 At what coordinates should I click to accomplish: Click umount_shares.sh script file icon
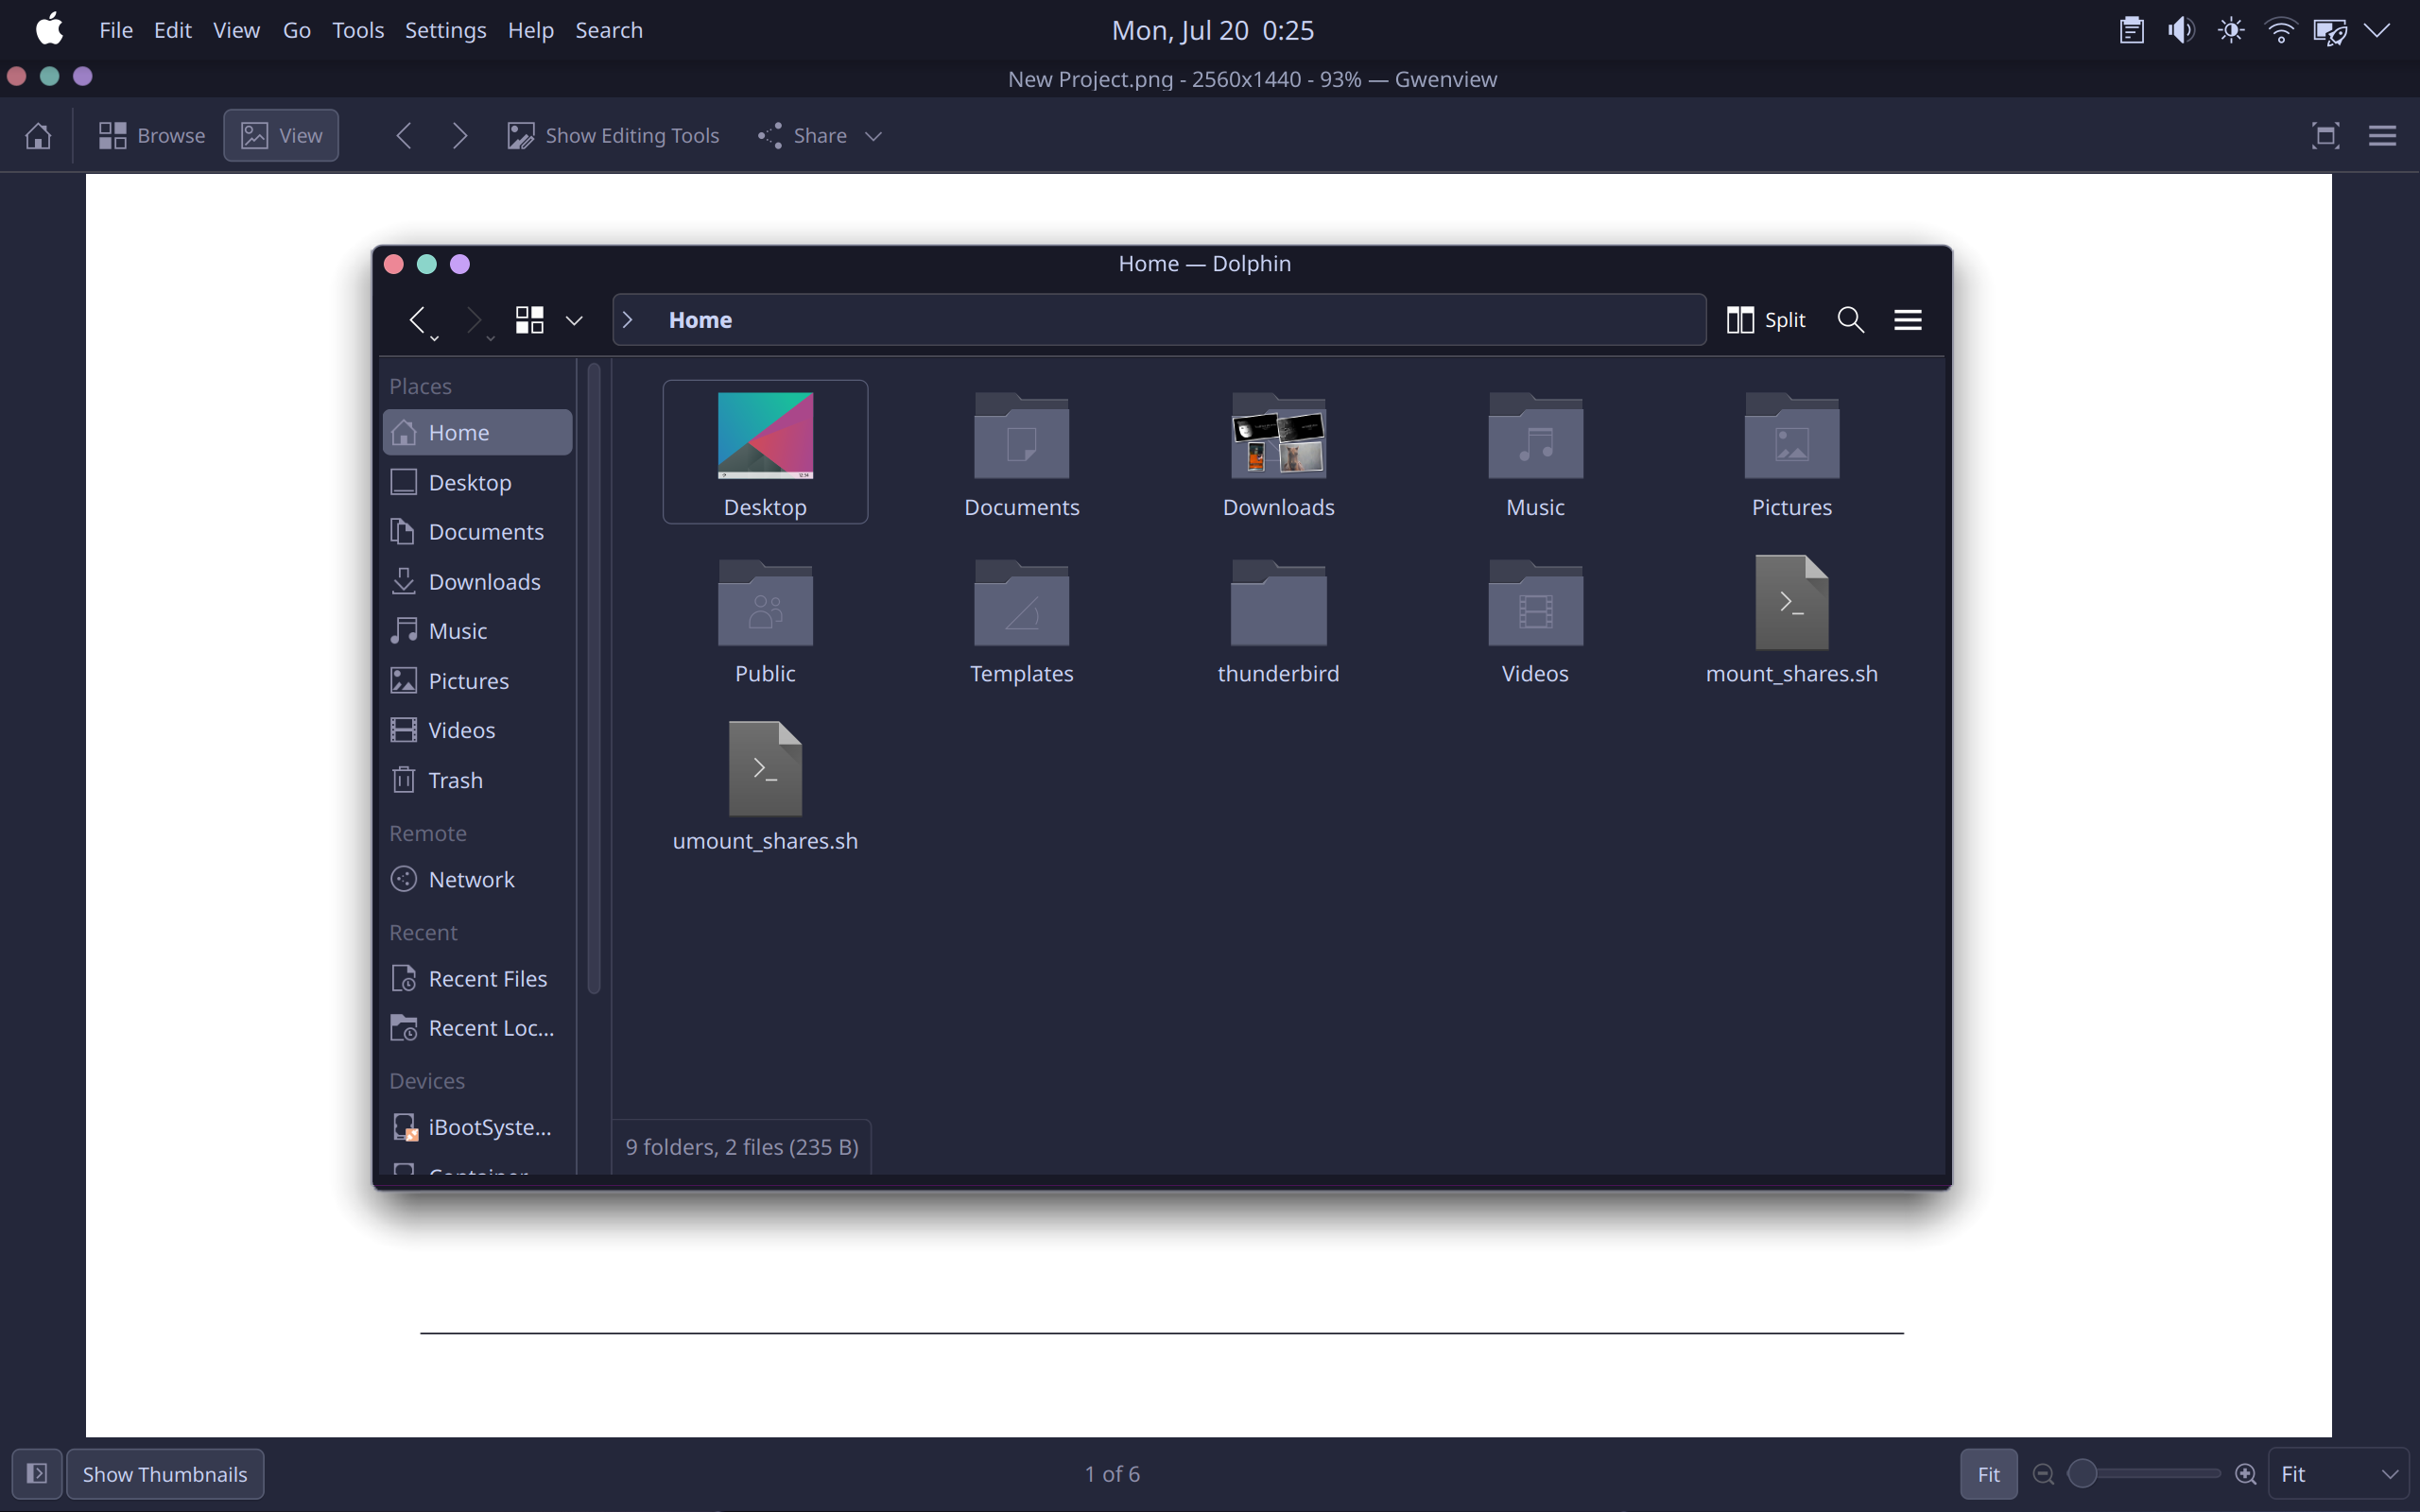pyautogui.click(x=765, y=769)
